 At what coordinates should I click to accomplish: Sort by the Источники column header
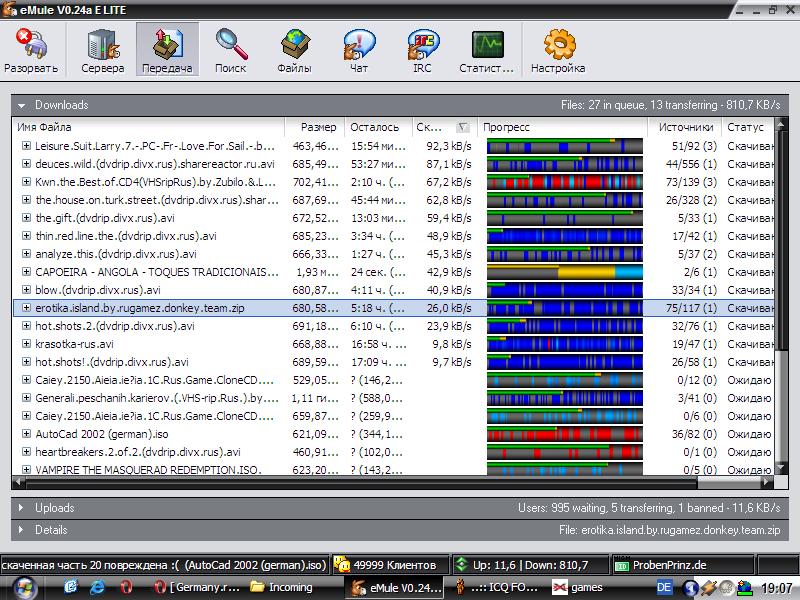[685, 127]
